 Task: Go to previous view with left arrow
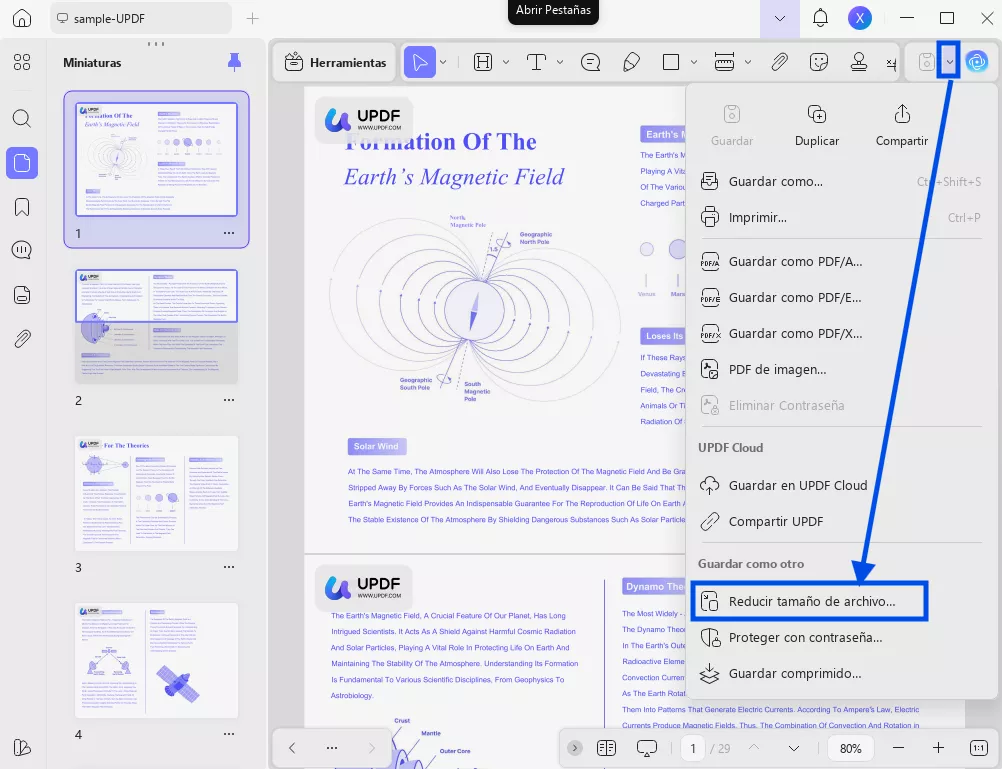[292, 748]
